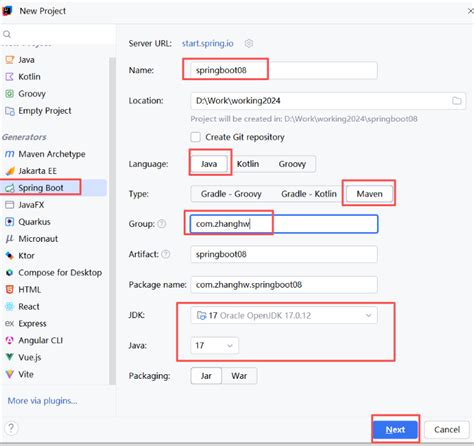Viewport: 474px width, 446px height.
Task: Select Gradle - Groovy project type
Action: pos(231,194)
